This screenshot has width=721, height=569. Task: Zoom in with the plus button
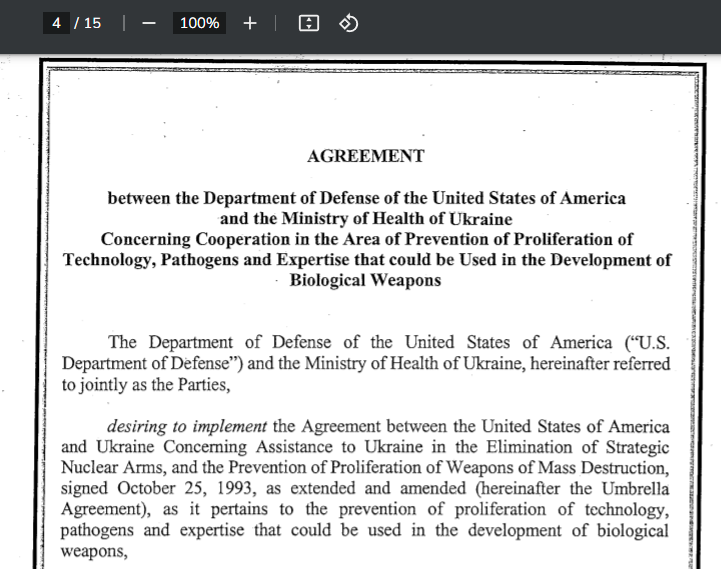click(250, 23)
